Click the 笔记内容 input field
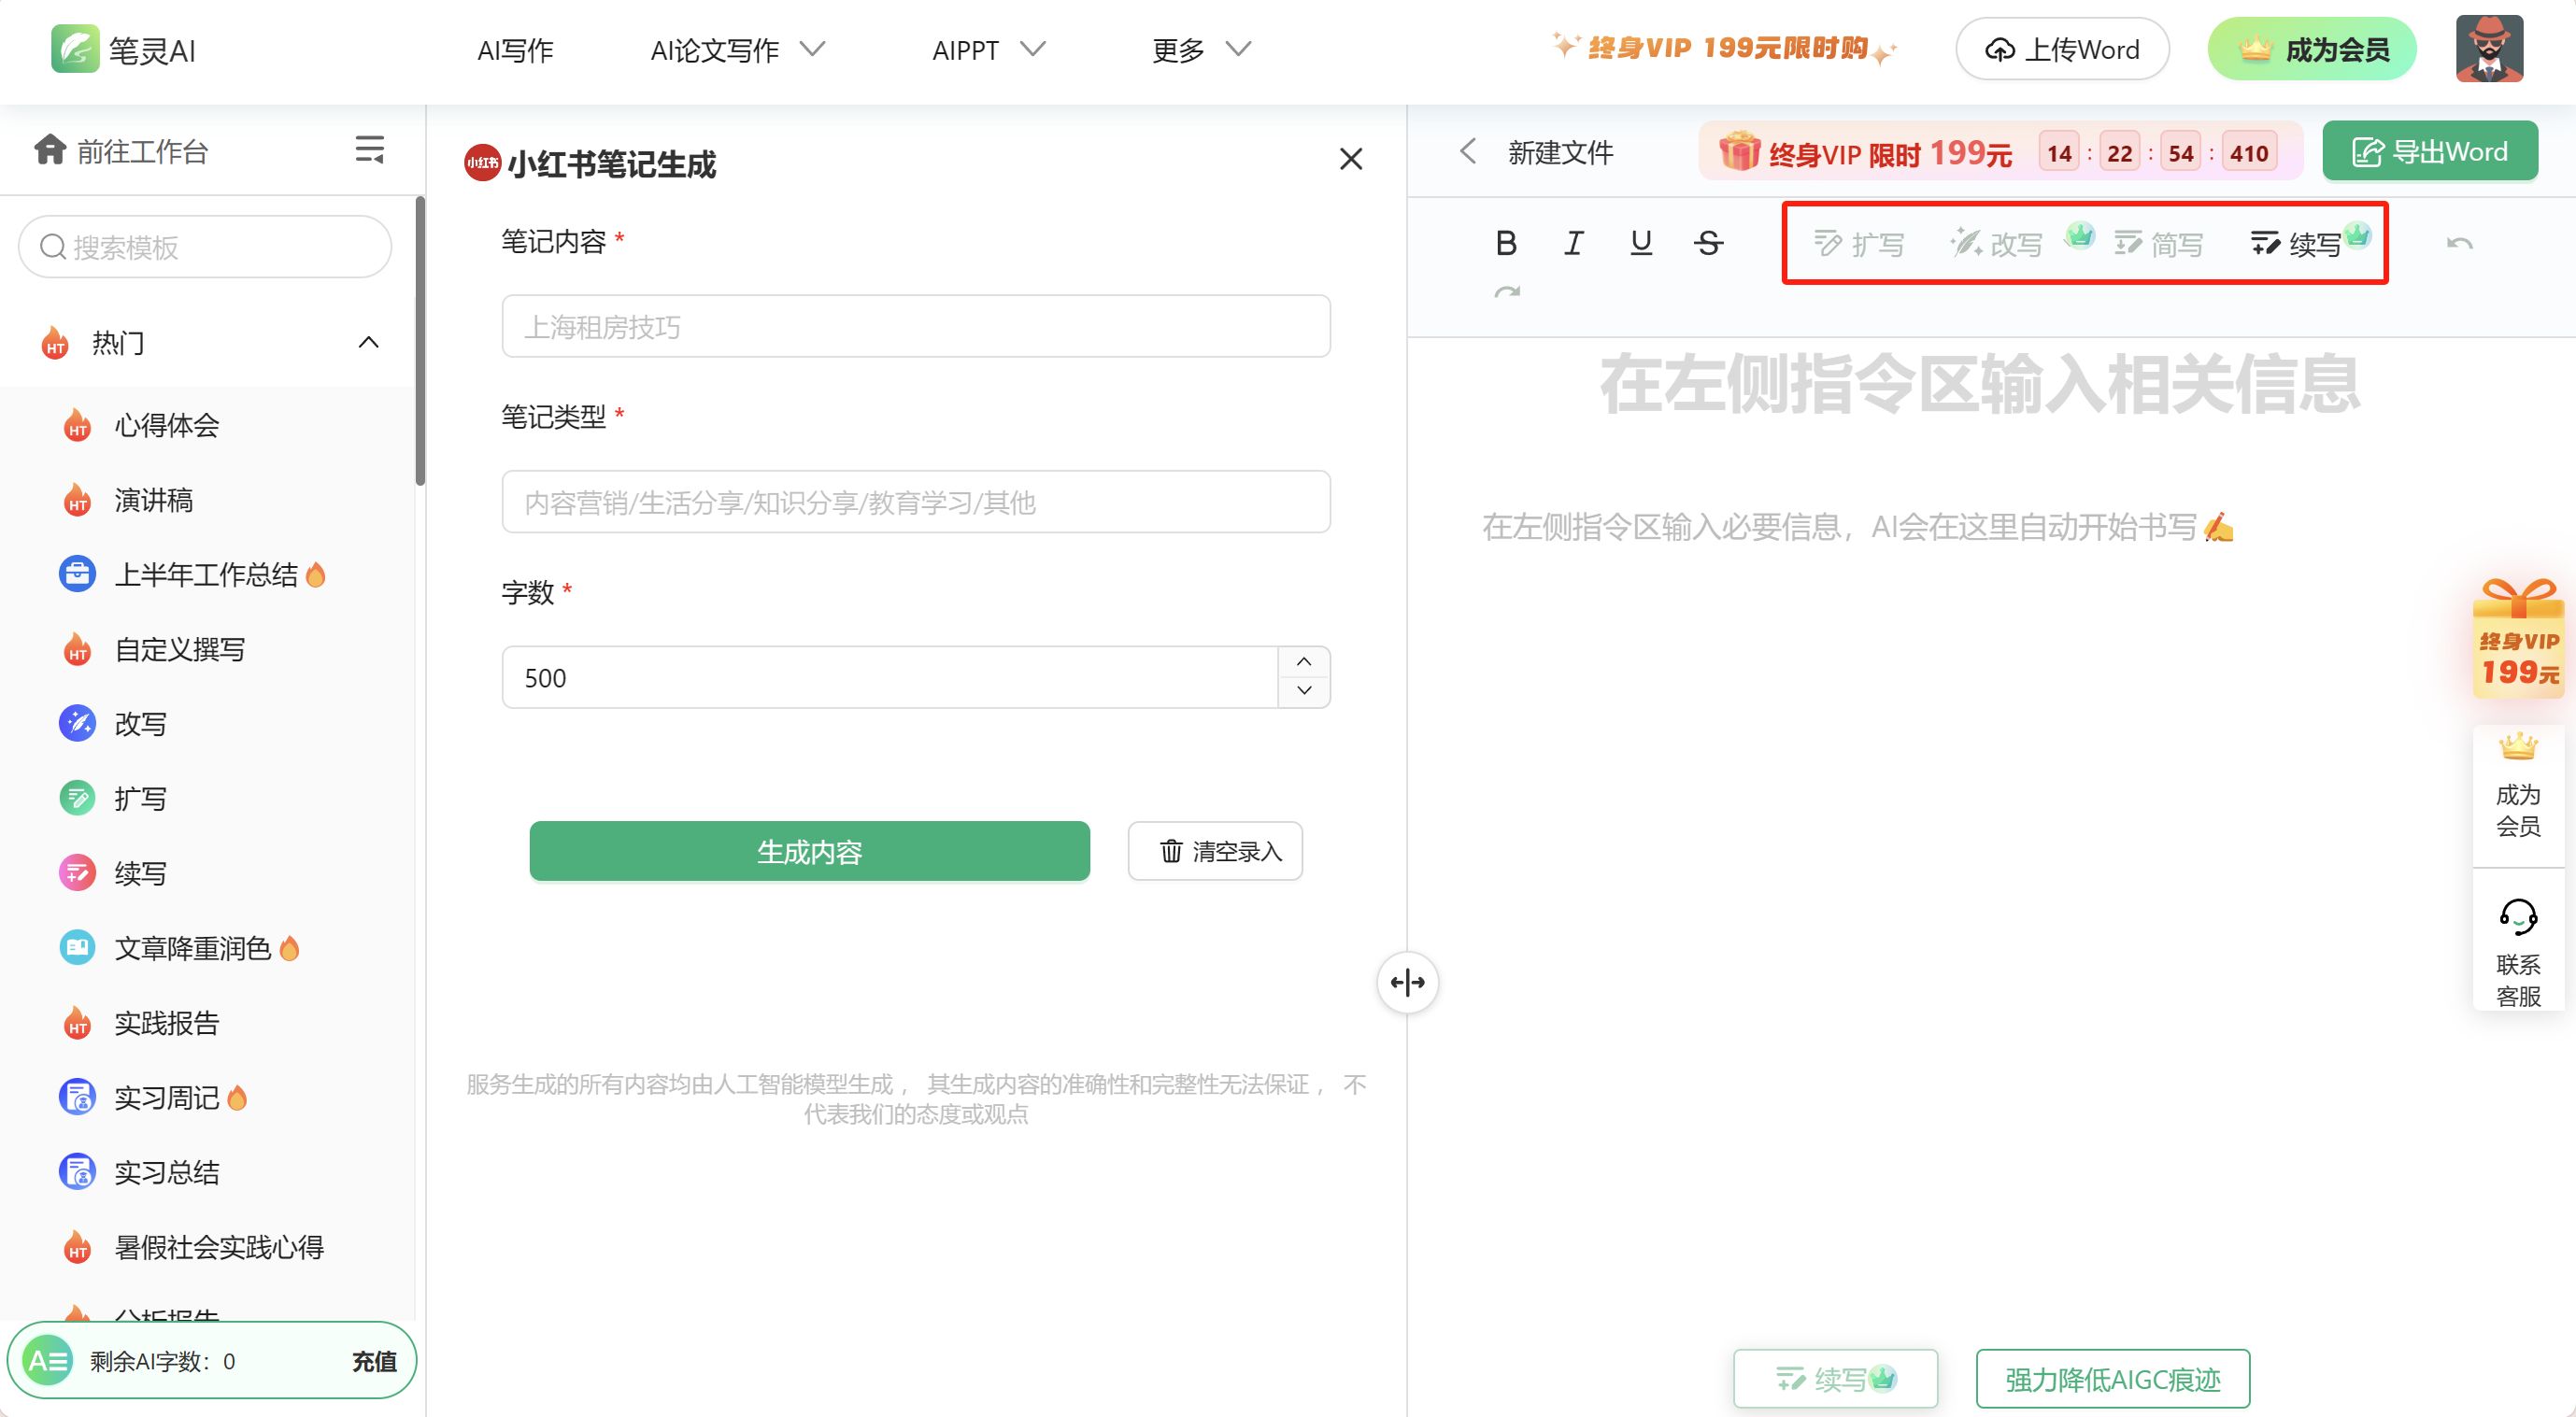Screen dimensions: 2576x1417 point(915,326)
